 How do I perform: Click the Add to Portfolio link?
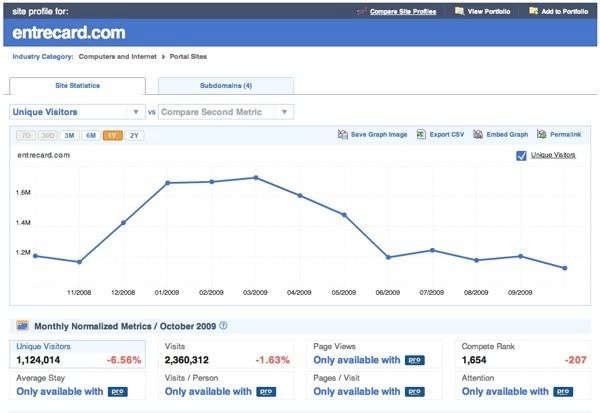pos(565,12)
